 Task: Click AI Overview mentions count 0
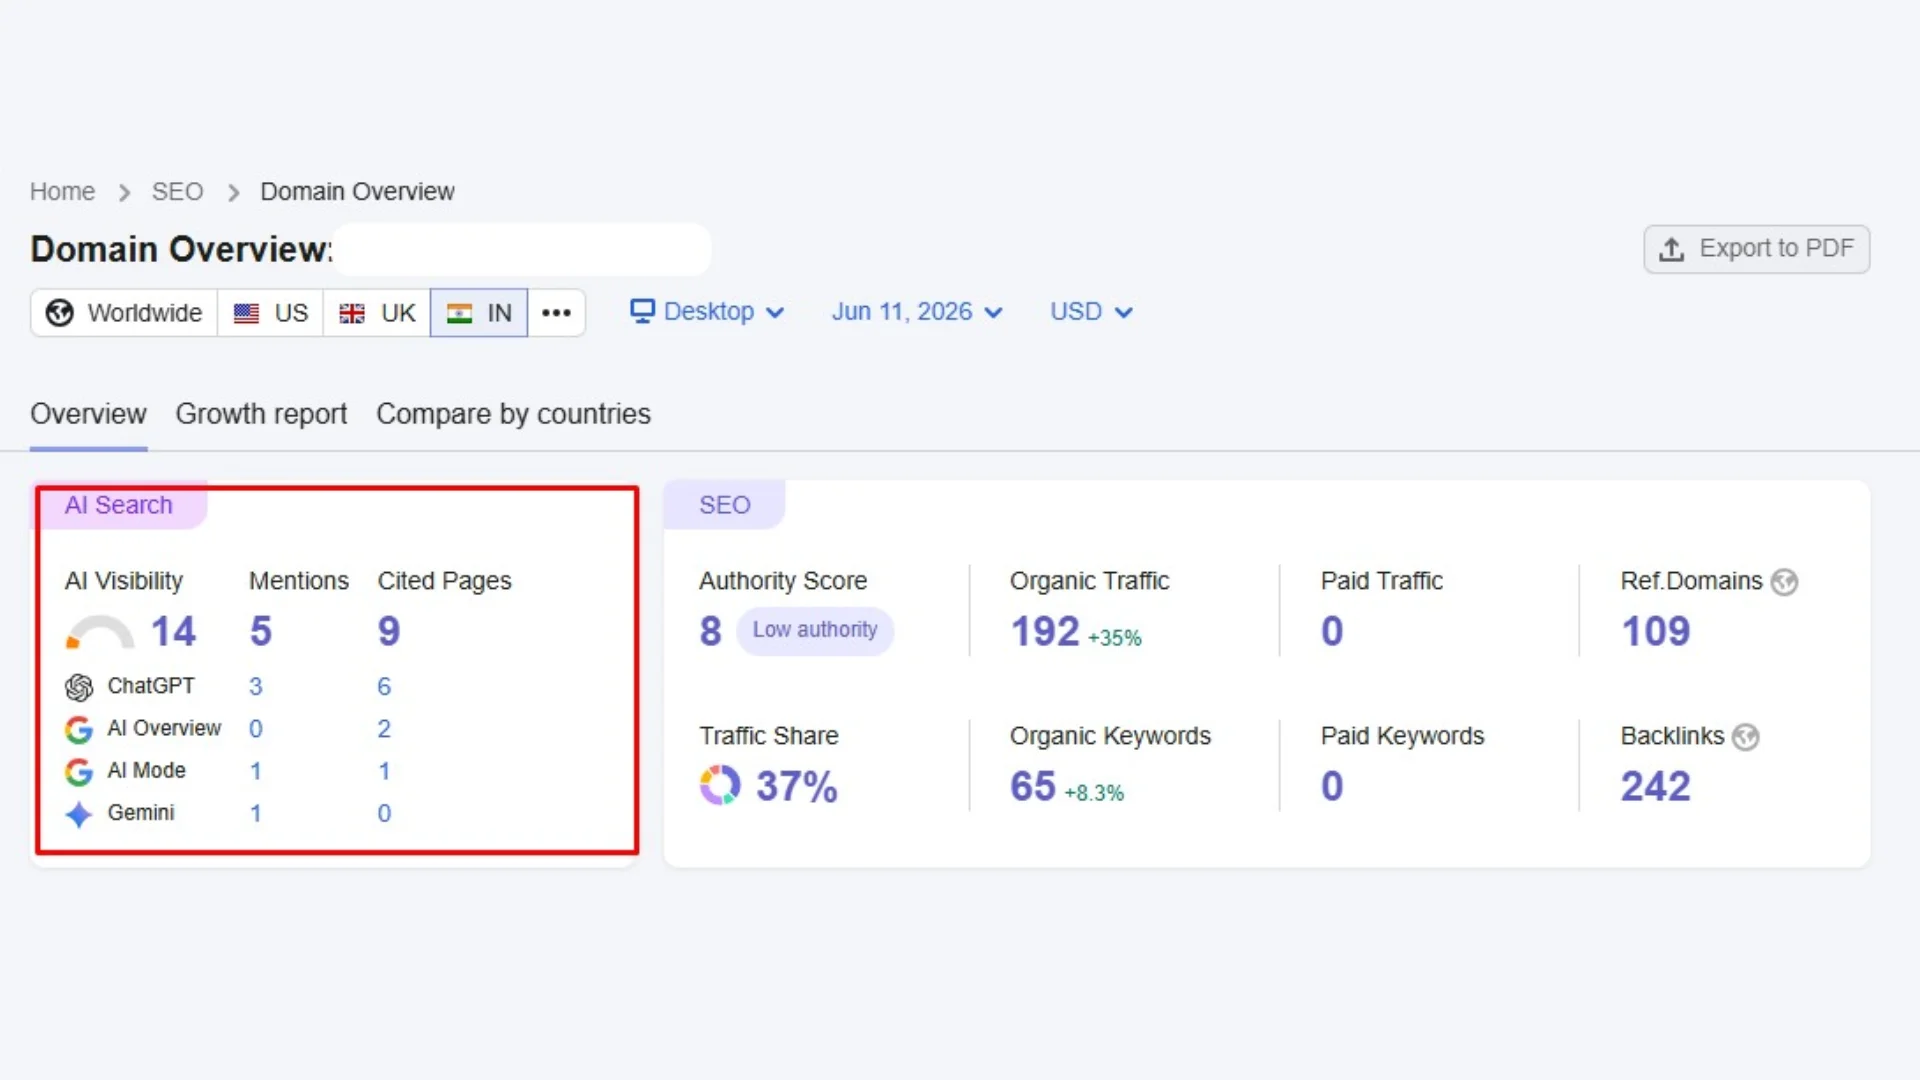(x=256, y=729)
